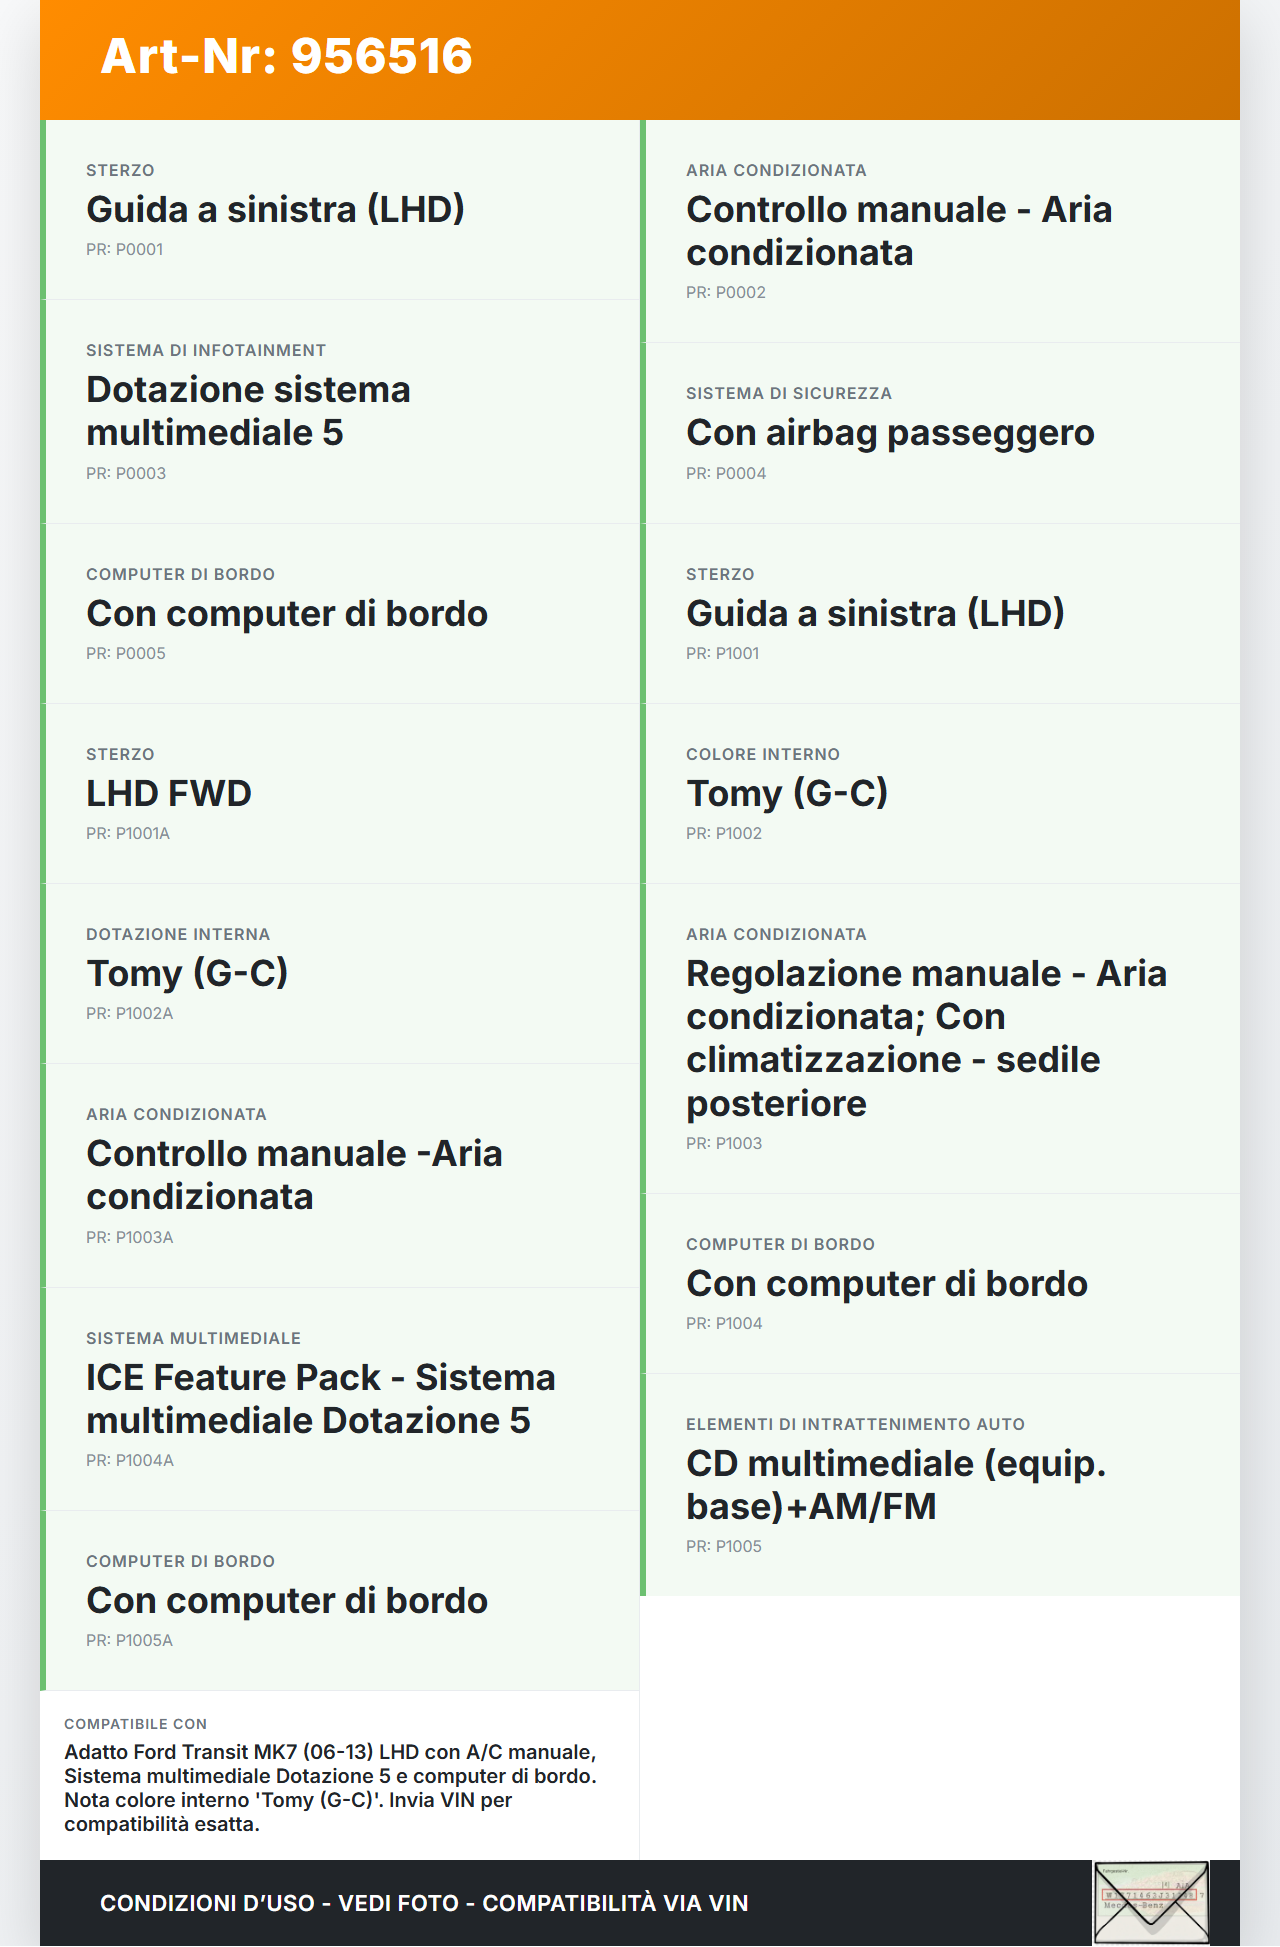Select the Con airbag passeggero item

(940, 433)
